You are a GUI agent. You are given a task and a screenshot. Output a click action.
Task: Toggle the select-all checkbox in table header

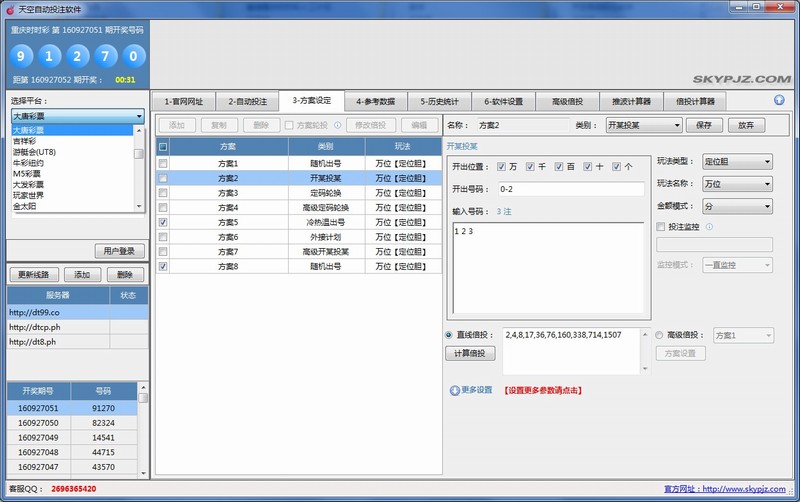click(x=163, y=147)
